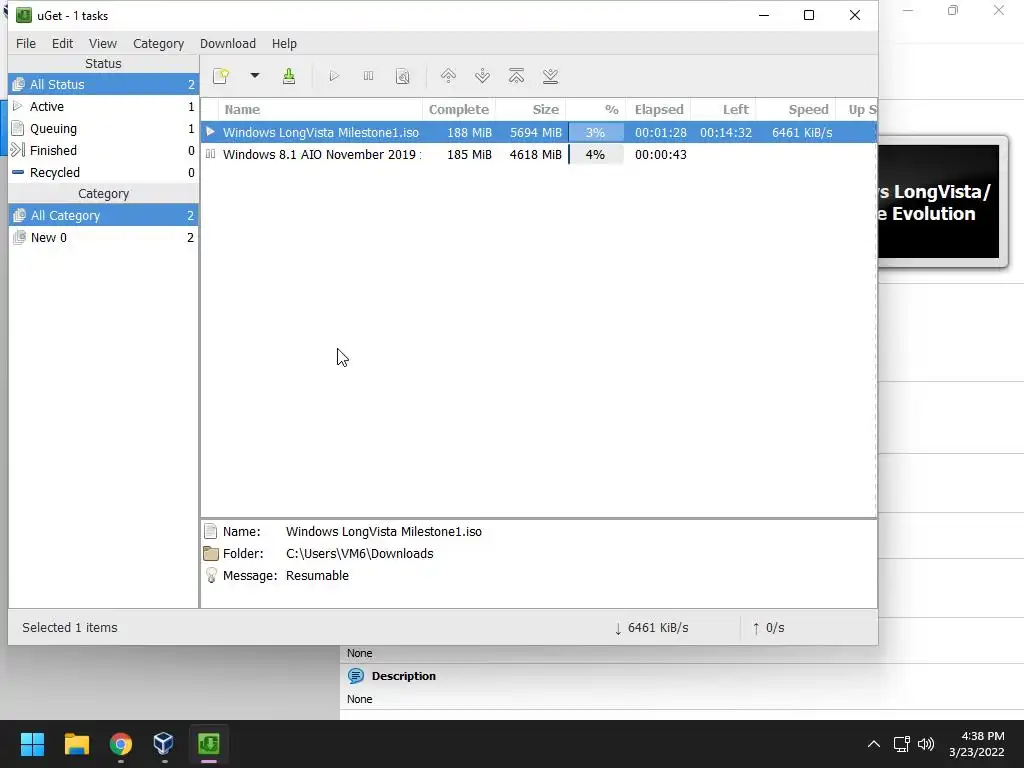The width and height of the screenshot is (1024, 768).
Task: Click the 6461 KiB/s cell in the LongVista row
Action: (802, 133)
